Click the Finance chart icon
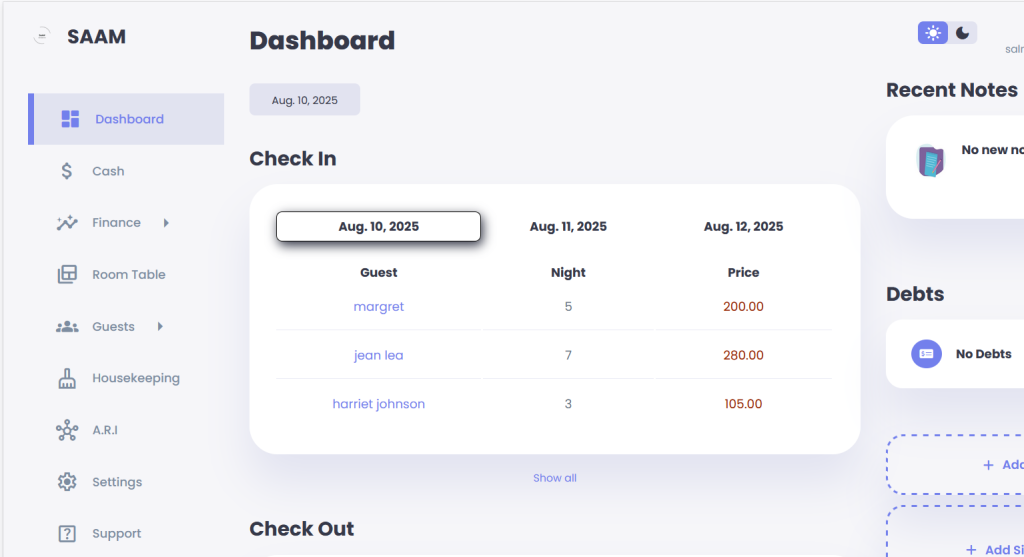 [x=67, y=223]
